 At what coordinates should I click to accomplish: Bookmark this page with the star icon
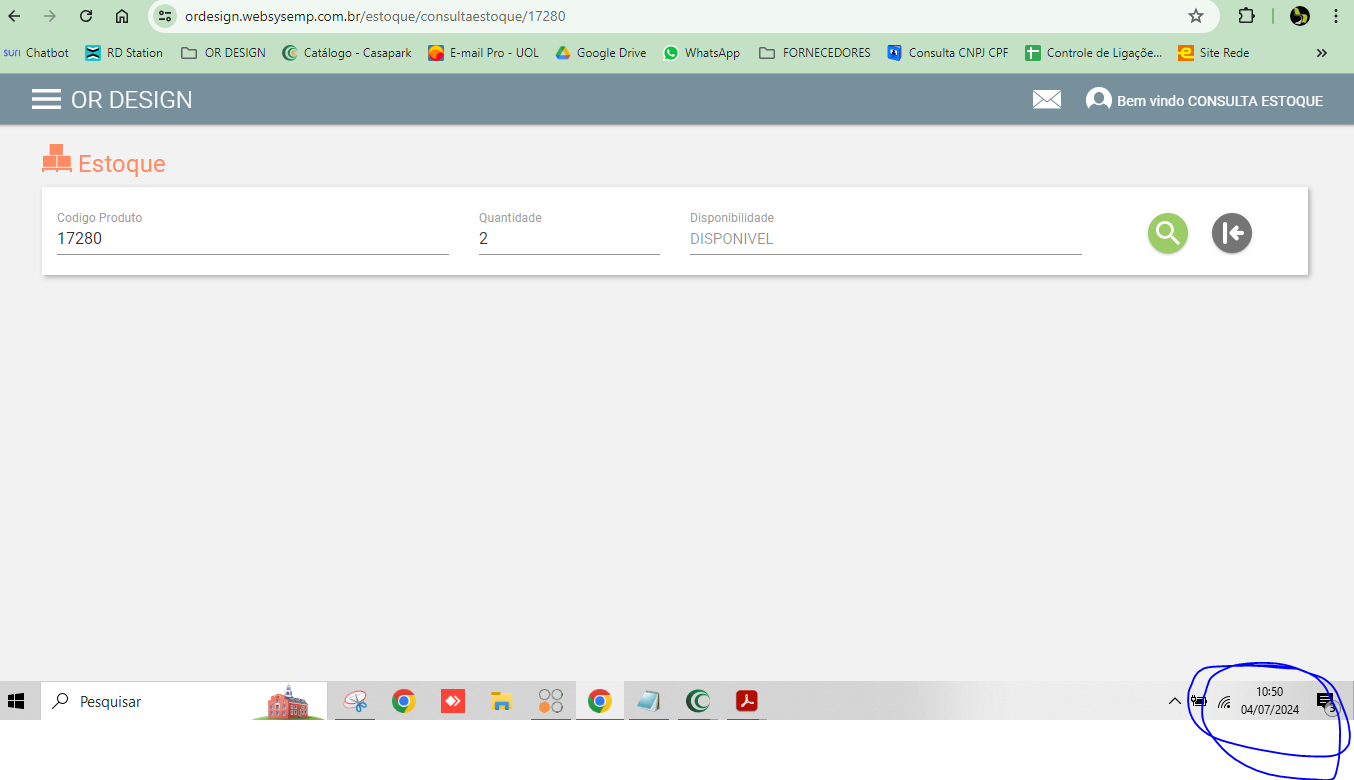pyautogui.click(x=1195, y=16)
